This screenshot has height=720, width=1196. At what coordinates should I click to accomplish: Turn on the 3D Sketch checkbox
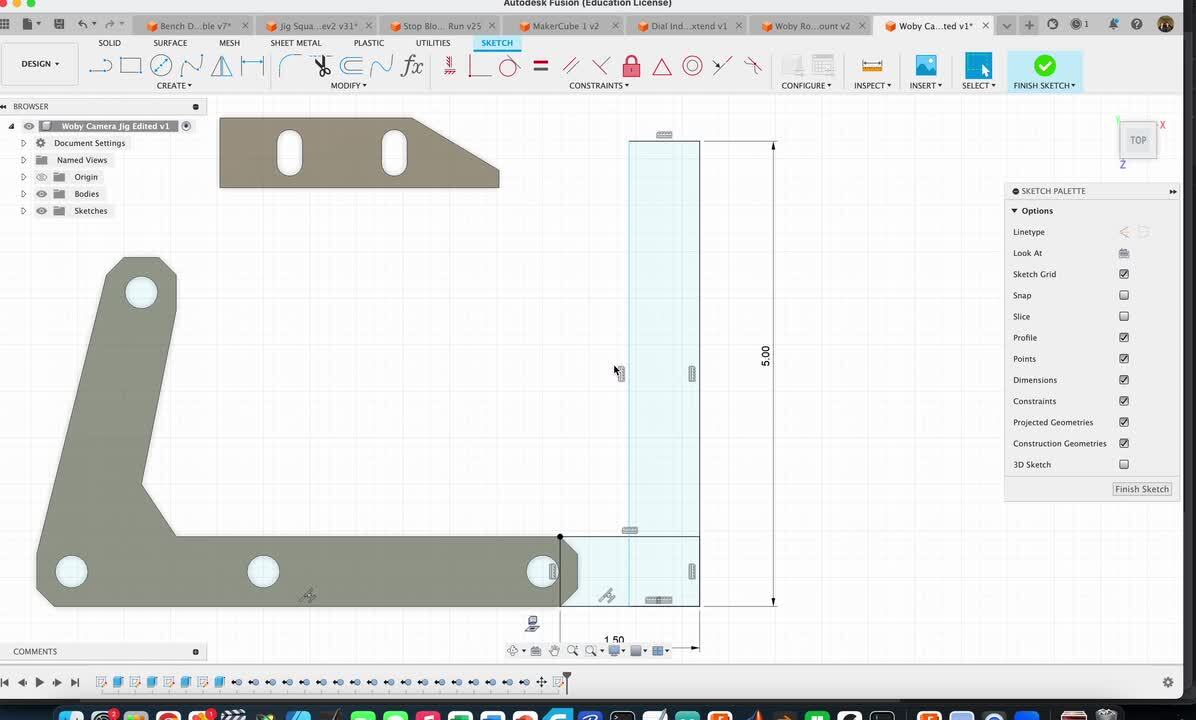tap(1124, 464)
